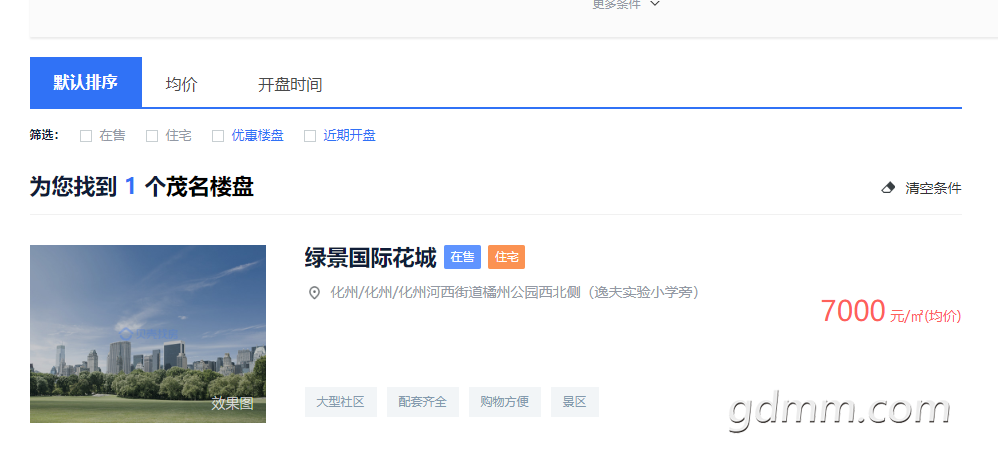Click the 清空条件 text link
The width and height of the screenshot is (998, 472).
pyautogui.click(x=932, y=188)
